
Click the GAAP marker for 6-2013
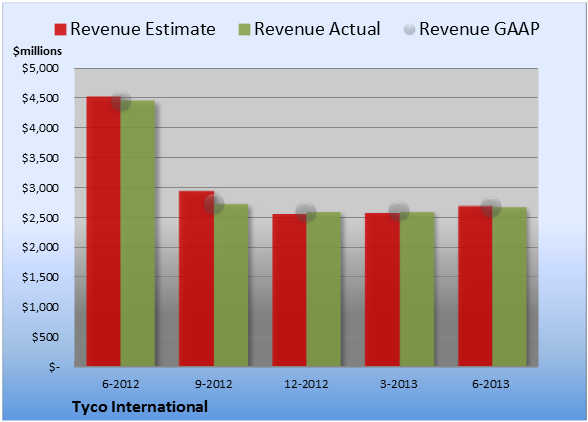tap(491, 207)
